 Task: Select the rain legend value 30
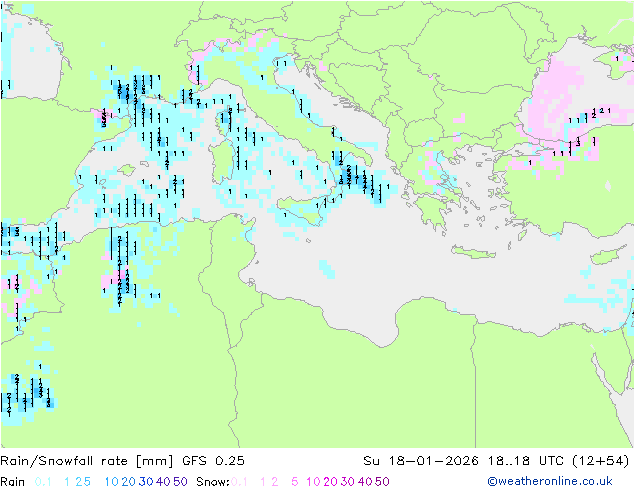pyautogui.click(x=146, y=482)
